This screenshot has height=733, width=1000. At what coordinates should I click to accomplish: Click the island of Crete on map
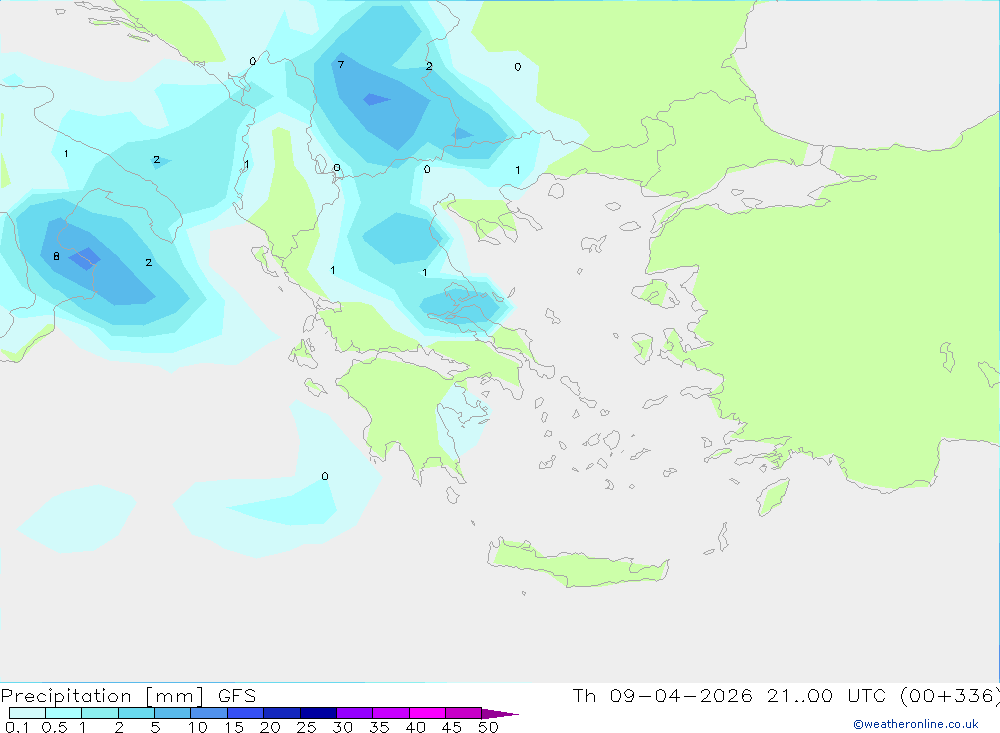pos(578,564)
